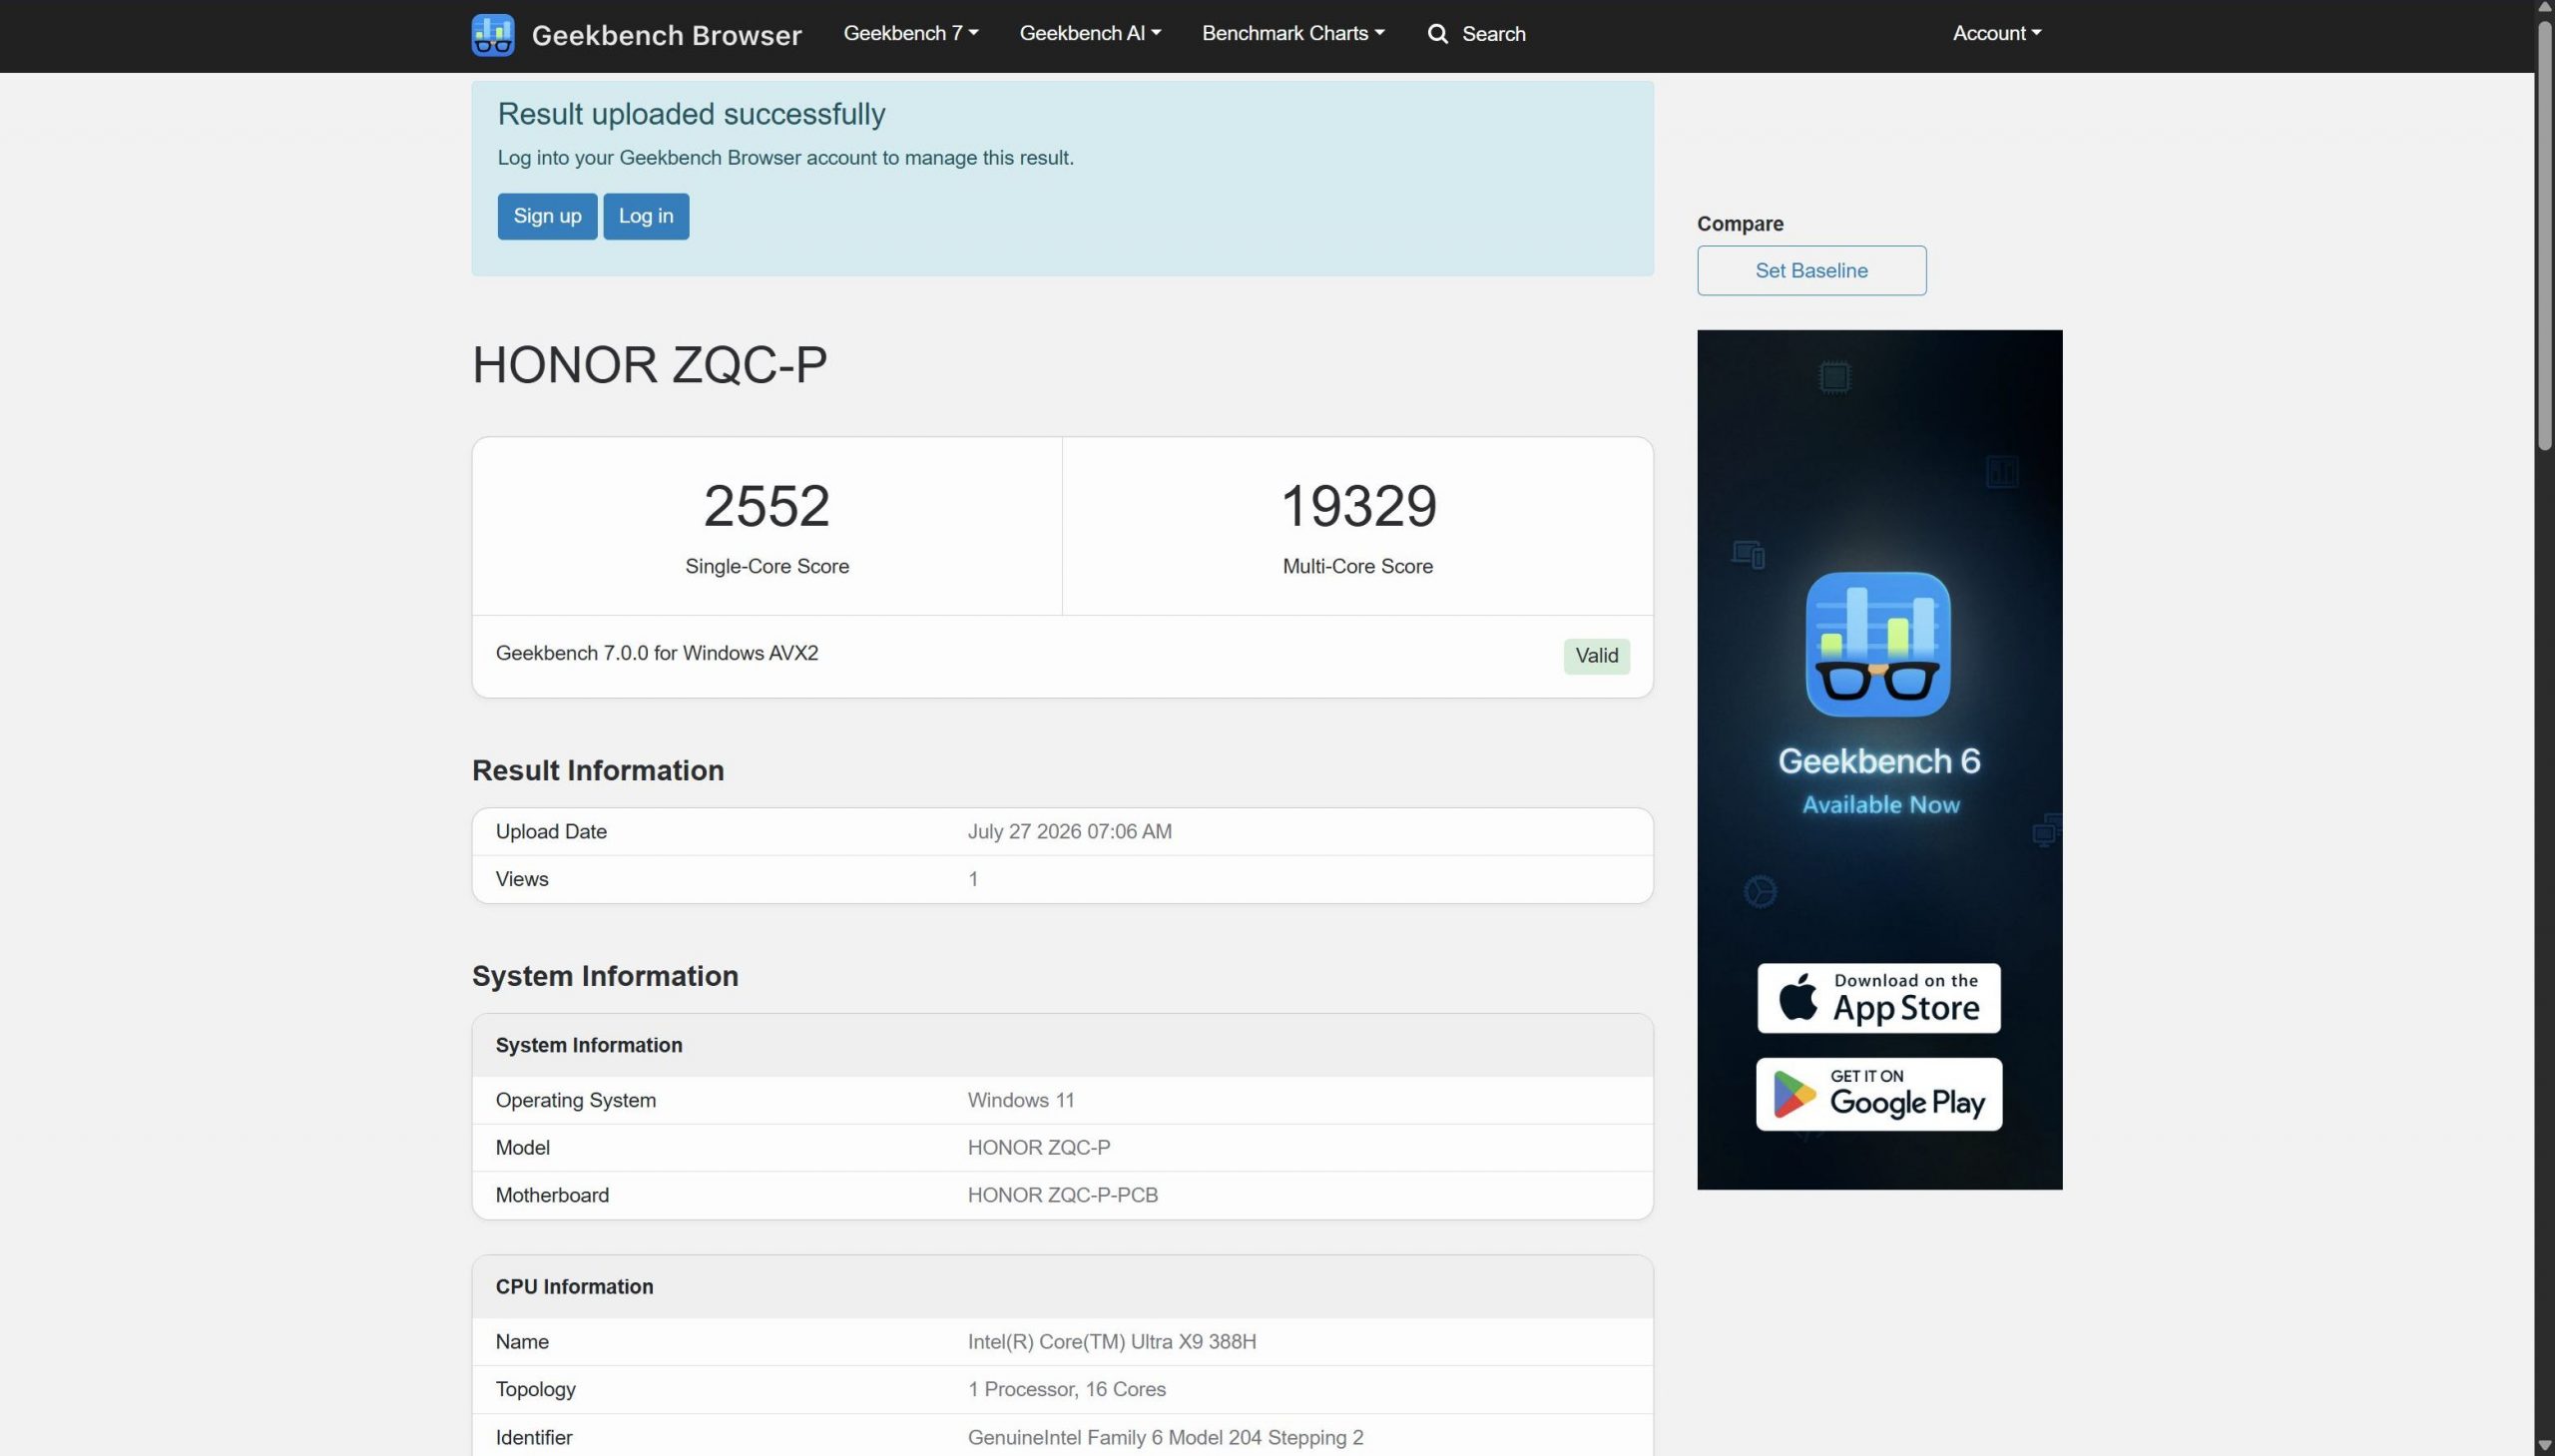
Task: Click the Single-Core Score label
Action: point(766,567)
